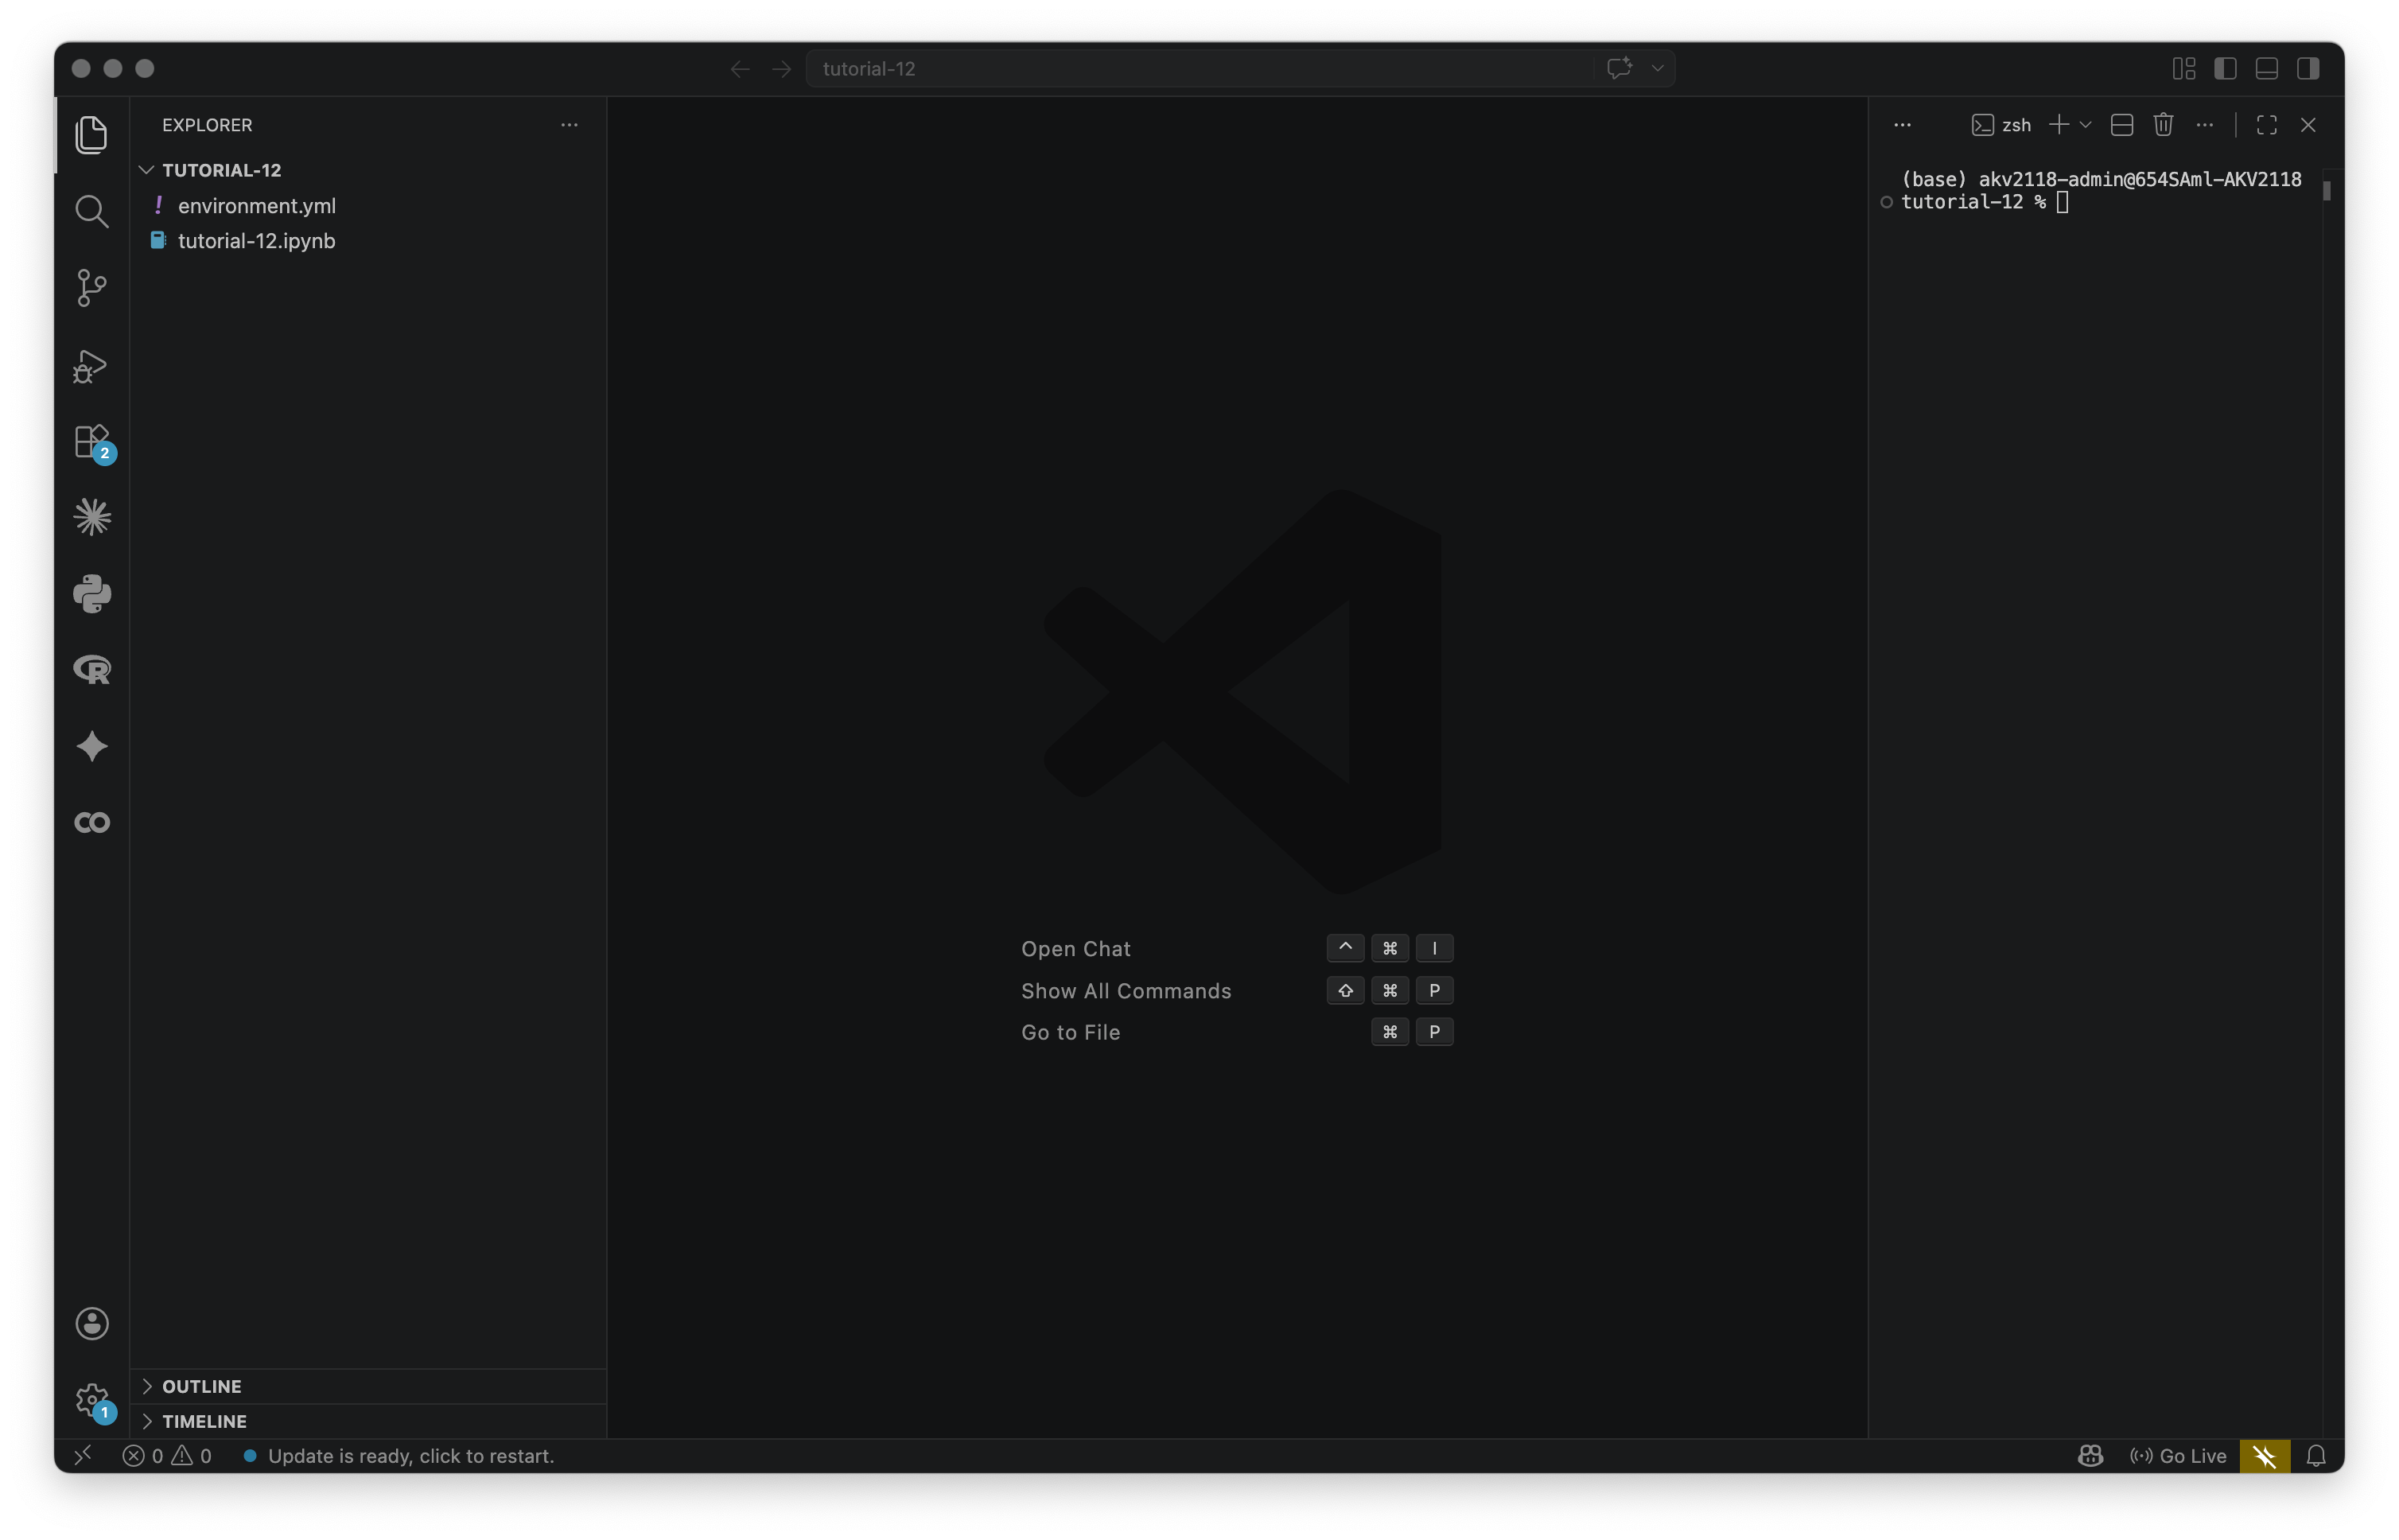Go back using navigation arrow
This screenshot has width=2399, height=1540.
(740, 68)
